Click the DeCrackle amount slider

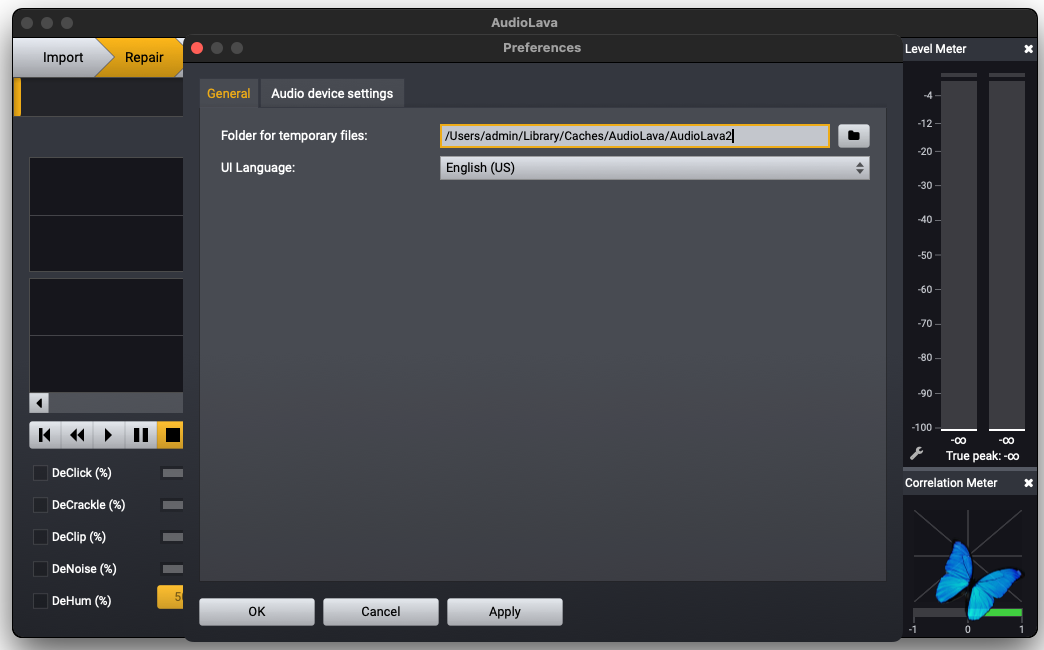[x=172, y=505]
